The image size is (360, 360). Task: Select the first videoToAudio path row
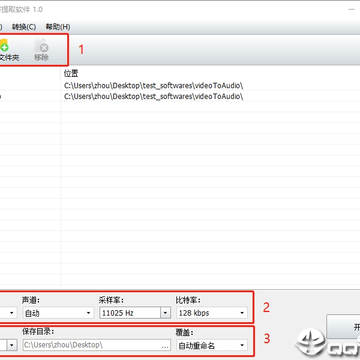tap(153, 86)
